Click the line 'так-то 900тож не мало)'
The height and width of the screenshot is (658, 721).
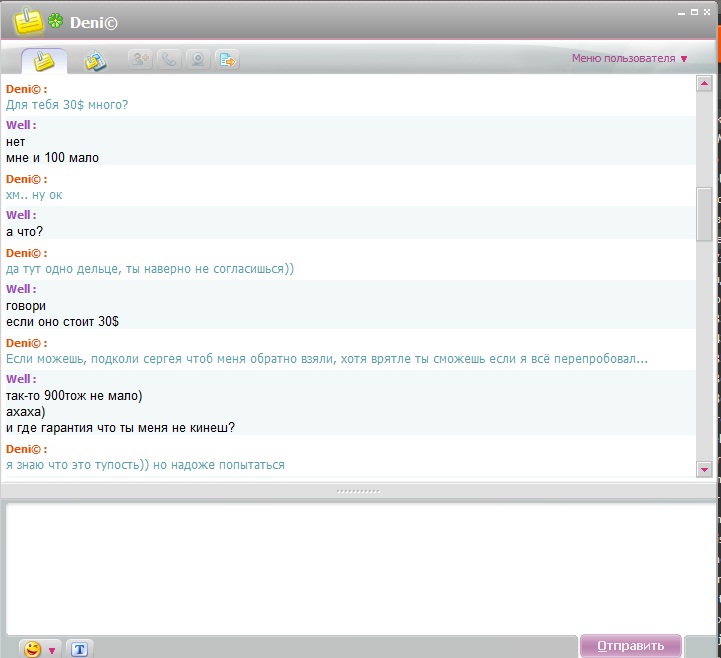[x=74, y=395]
